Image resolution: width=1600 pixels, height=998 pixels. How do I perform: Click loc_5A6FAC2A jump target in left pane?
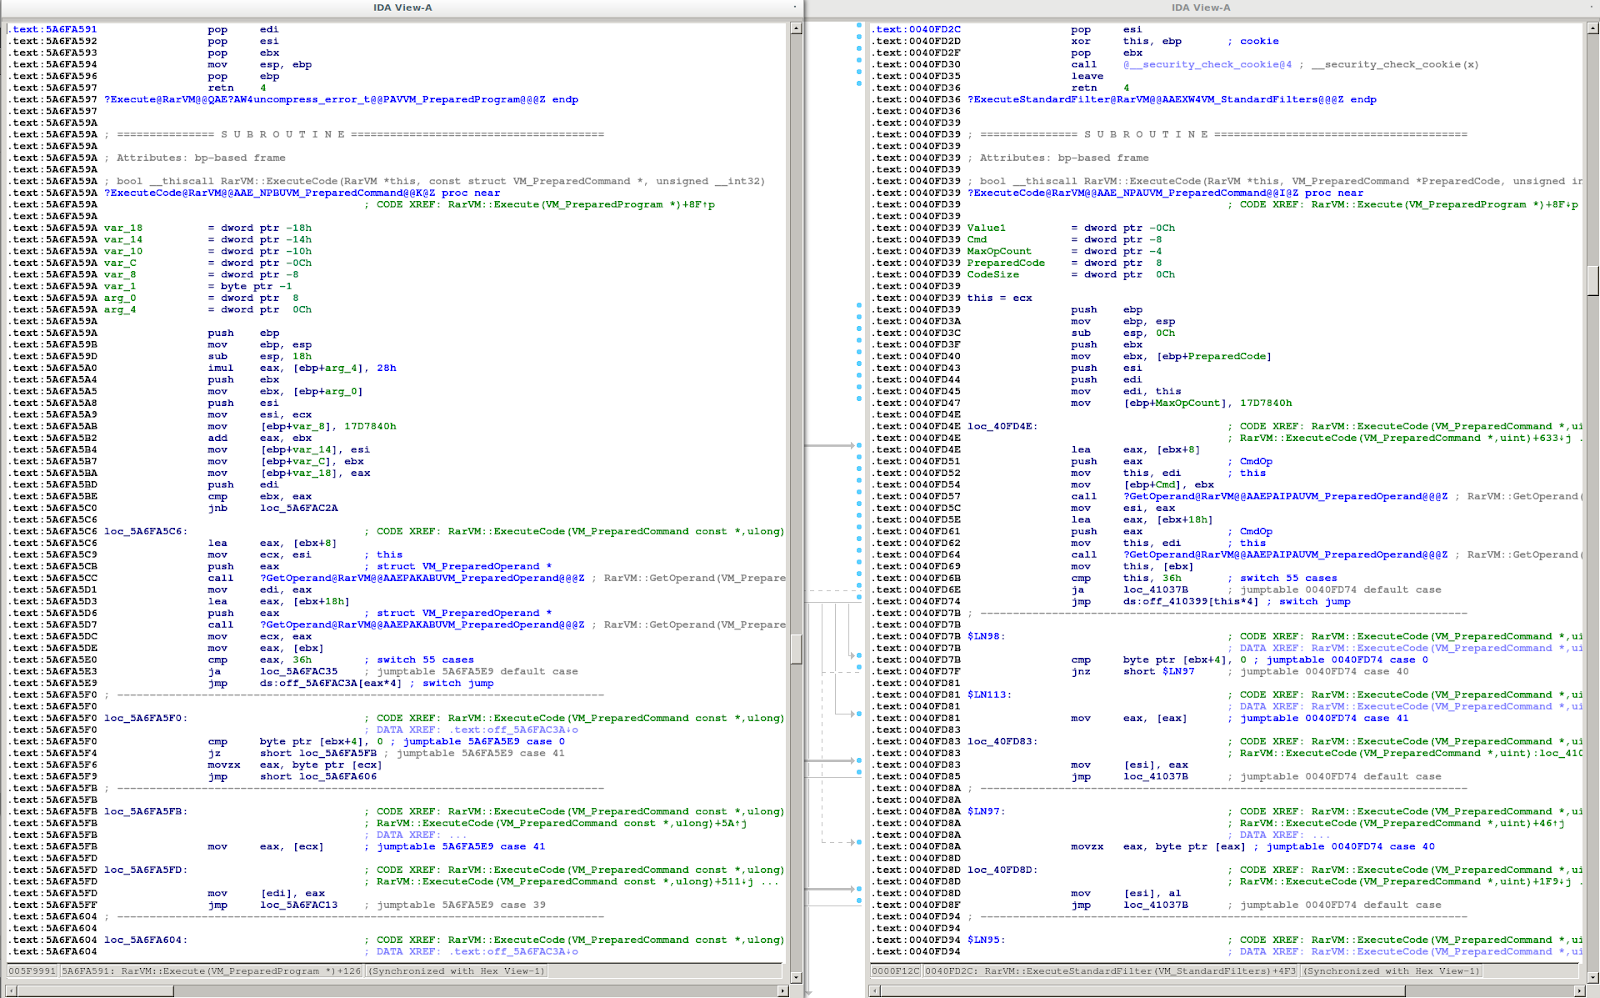pyautogui.click(x=298, y=508)
